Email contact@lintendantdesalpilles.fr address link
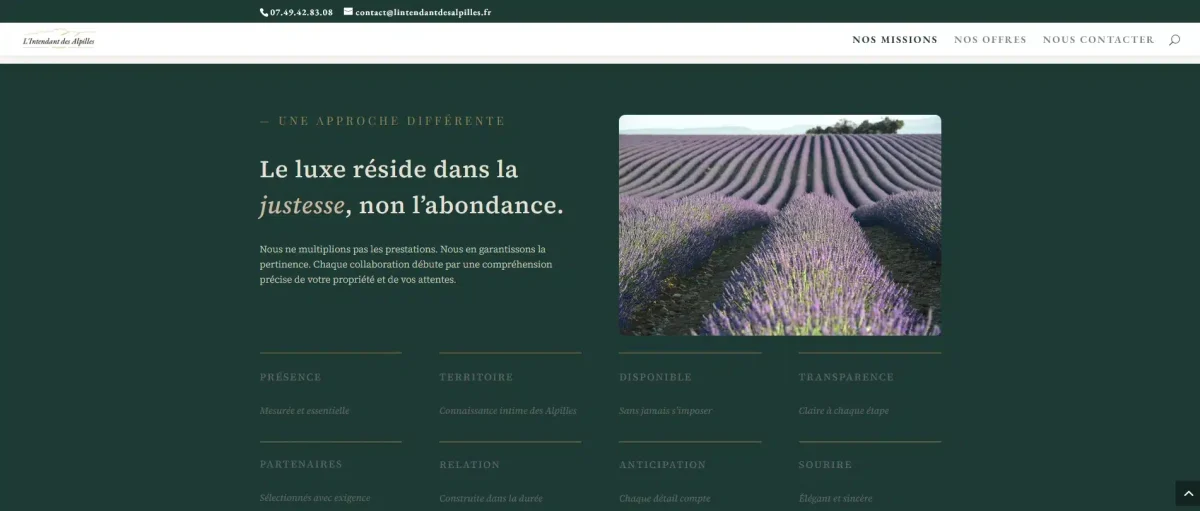Image resolution: width=1200 pixels, height=511 pixels. tap(423, 12)
